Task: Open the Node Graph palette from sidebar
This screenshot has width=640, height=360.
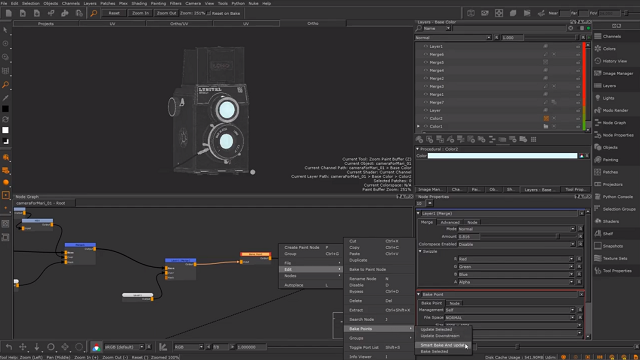Action: tap(614, 122)
